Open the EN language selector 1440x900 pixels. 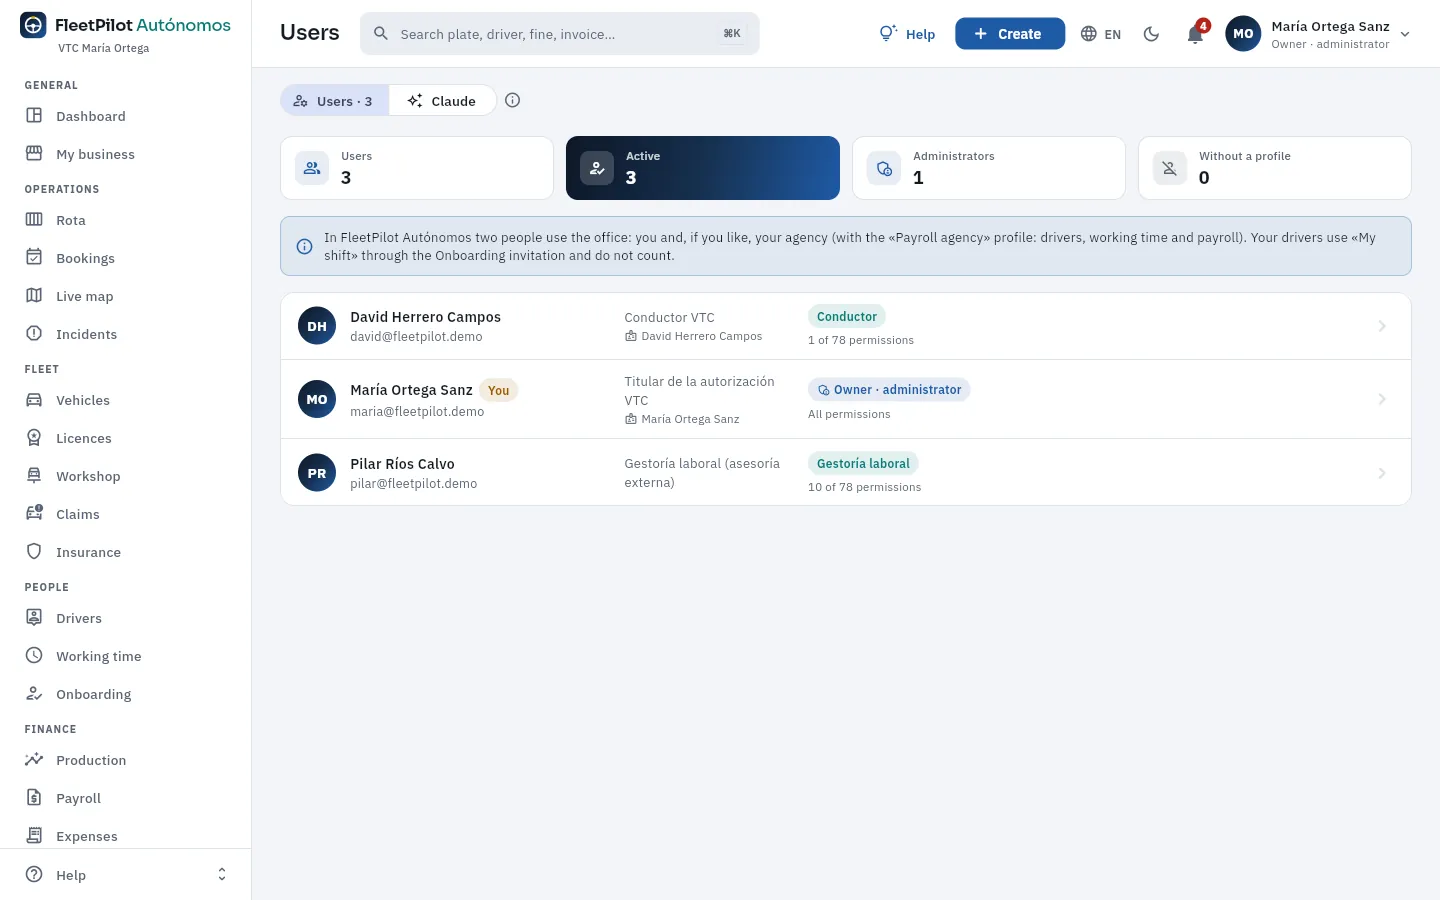click(1101, 34)
